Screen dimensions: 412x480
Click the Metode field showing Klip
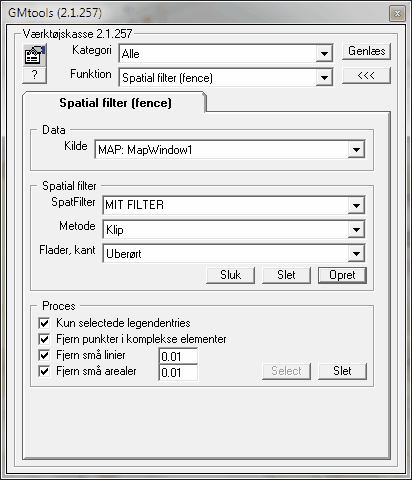tap(234, 229)
